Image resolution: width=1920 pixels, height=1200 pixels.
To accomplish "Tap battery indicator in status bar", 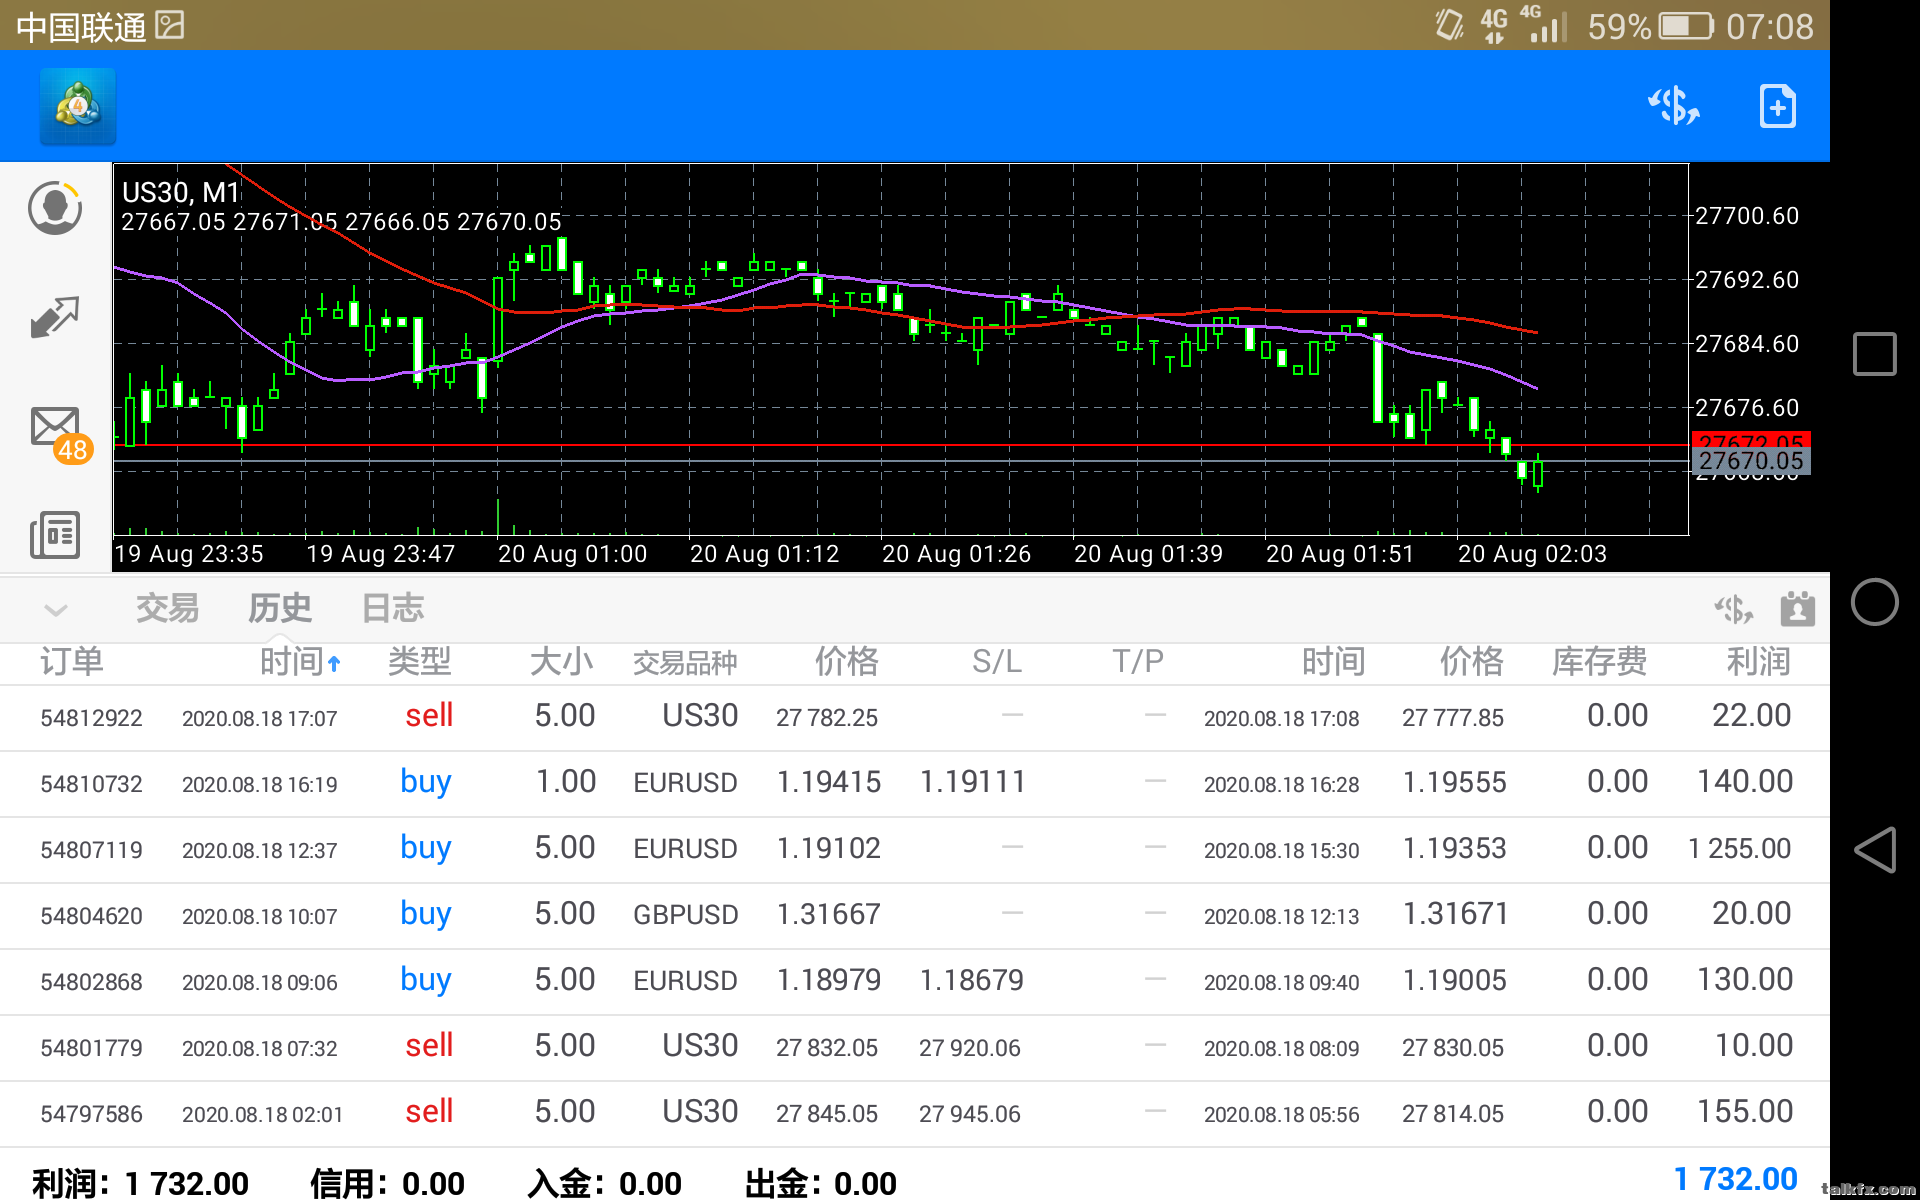I will click(1687, 26).
